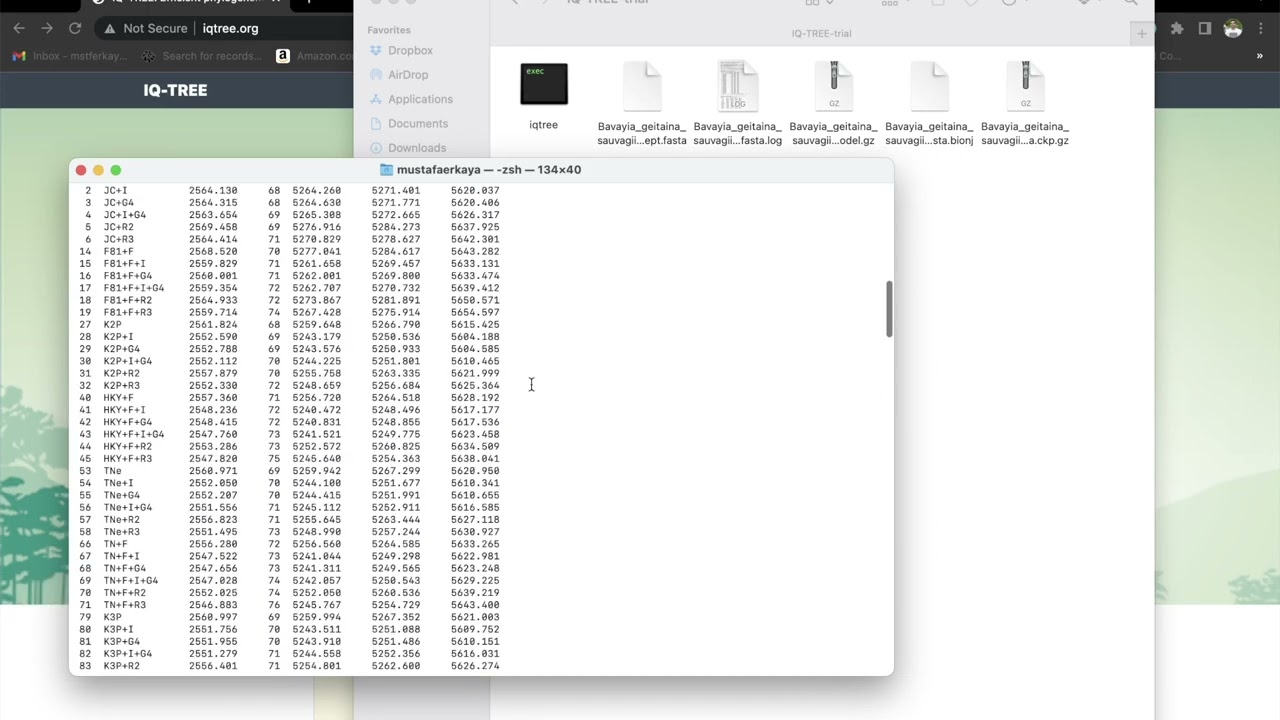
Task: Open the Gmail Inbox bookmark
Action: point(68,56)
